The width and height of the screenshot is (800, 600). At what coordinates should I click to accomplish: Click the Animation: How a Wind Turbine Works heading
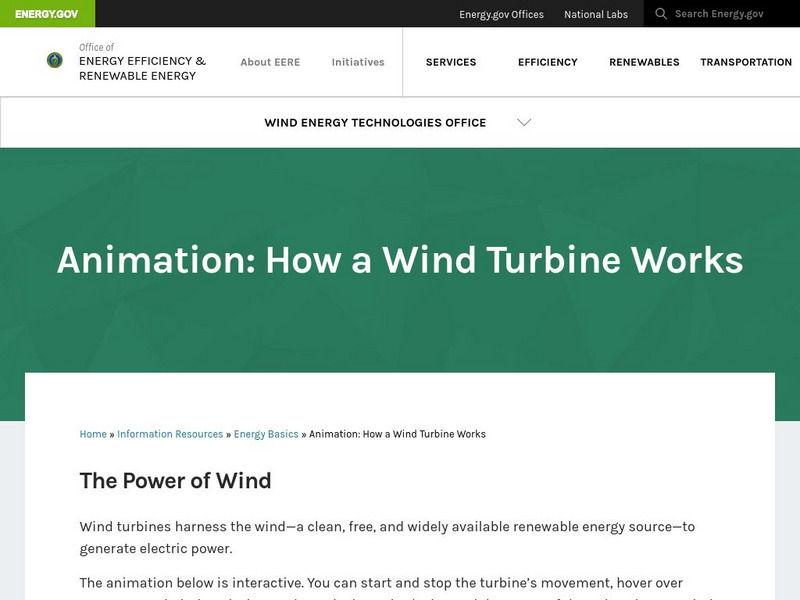tap(400, 260)
